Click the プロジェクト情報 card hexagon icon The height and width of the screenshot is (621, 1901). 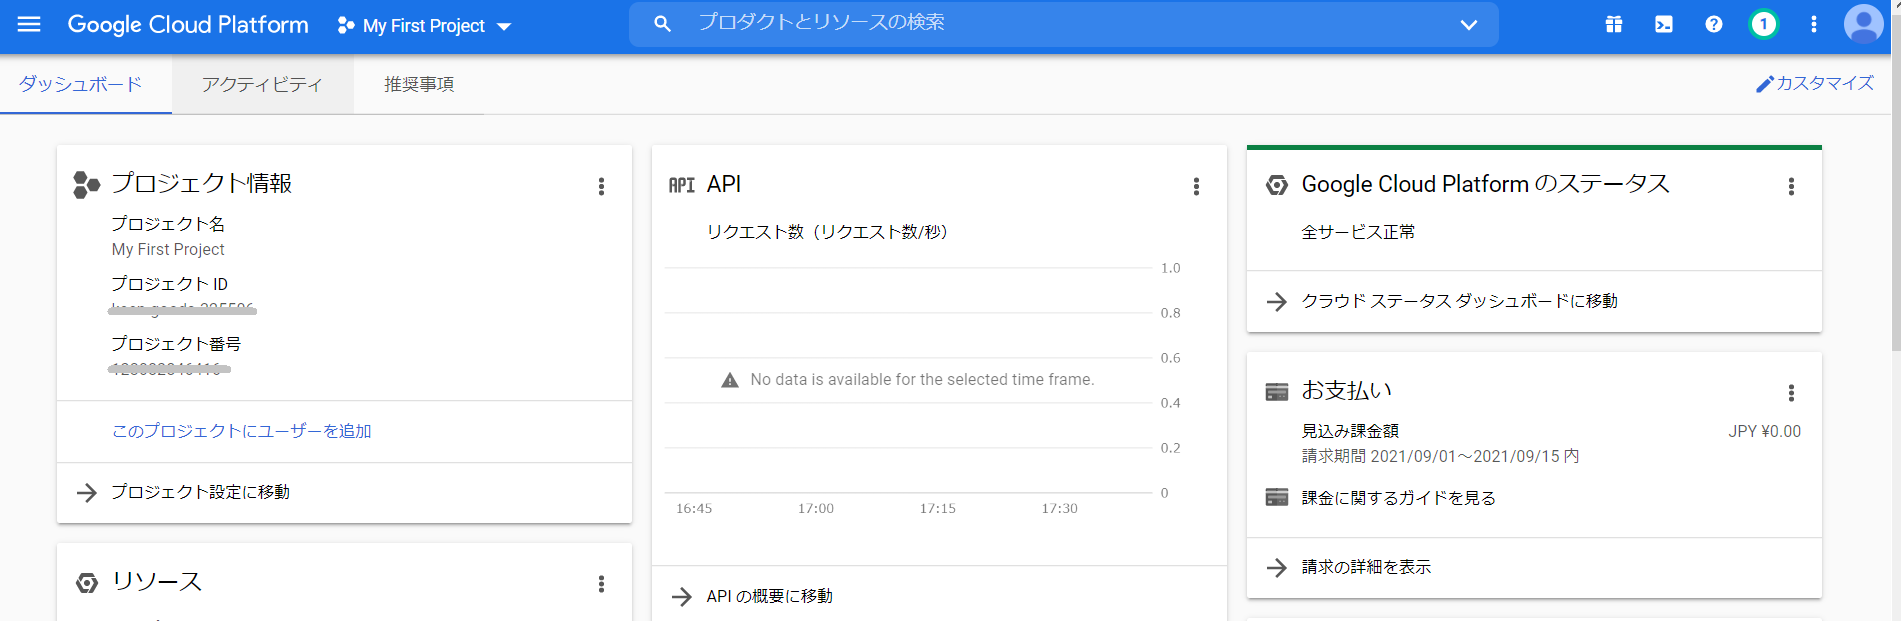coord(86,185)
